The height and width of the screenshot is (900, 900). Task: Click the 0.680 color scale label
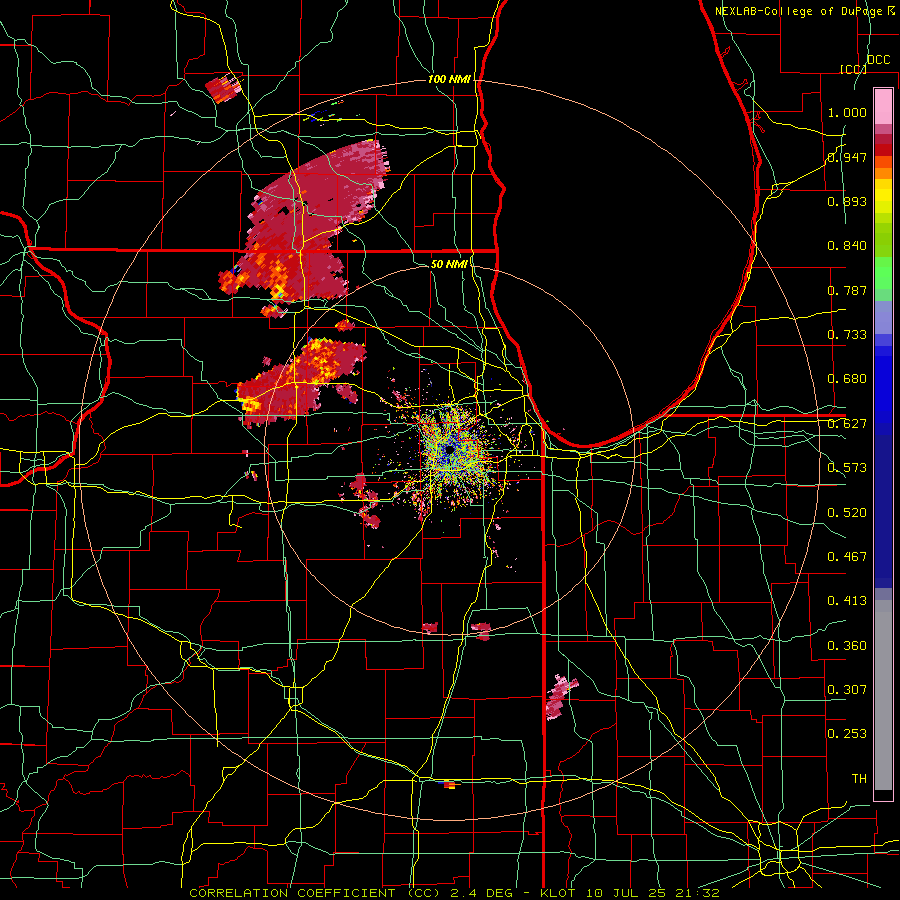[847, 379]
